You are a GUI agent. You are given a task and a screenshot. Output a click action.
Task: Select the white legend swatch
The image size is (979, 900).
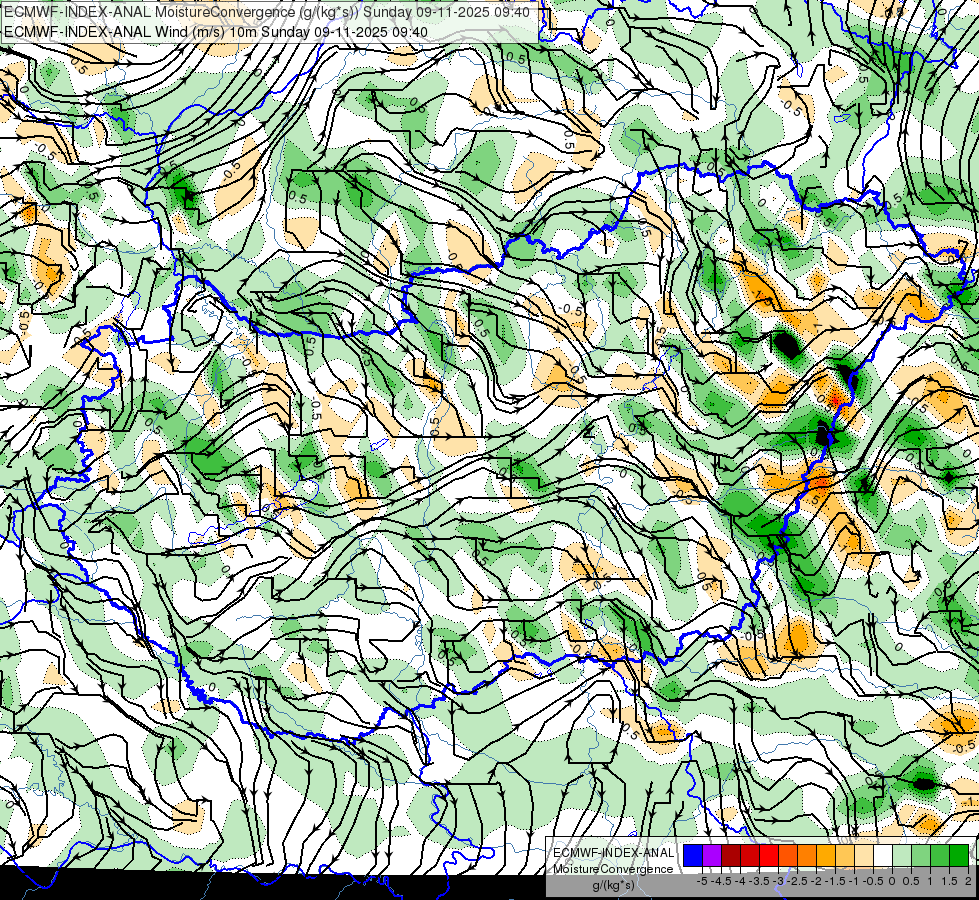[883, 855]
